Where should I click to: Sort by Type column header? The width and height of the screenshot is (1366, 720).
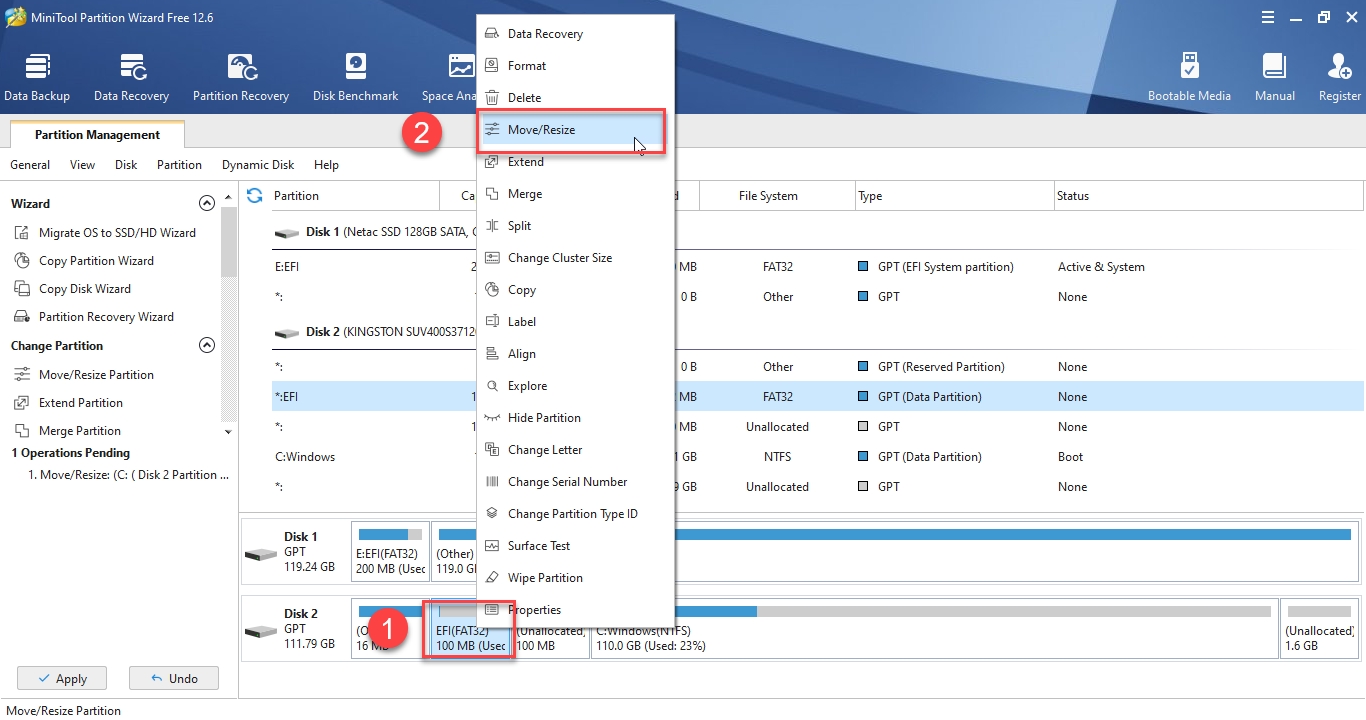click(x=955, y=196)
